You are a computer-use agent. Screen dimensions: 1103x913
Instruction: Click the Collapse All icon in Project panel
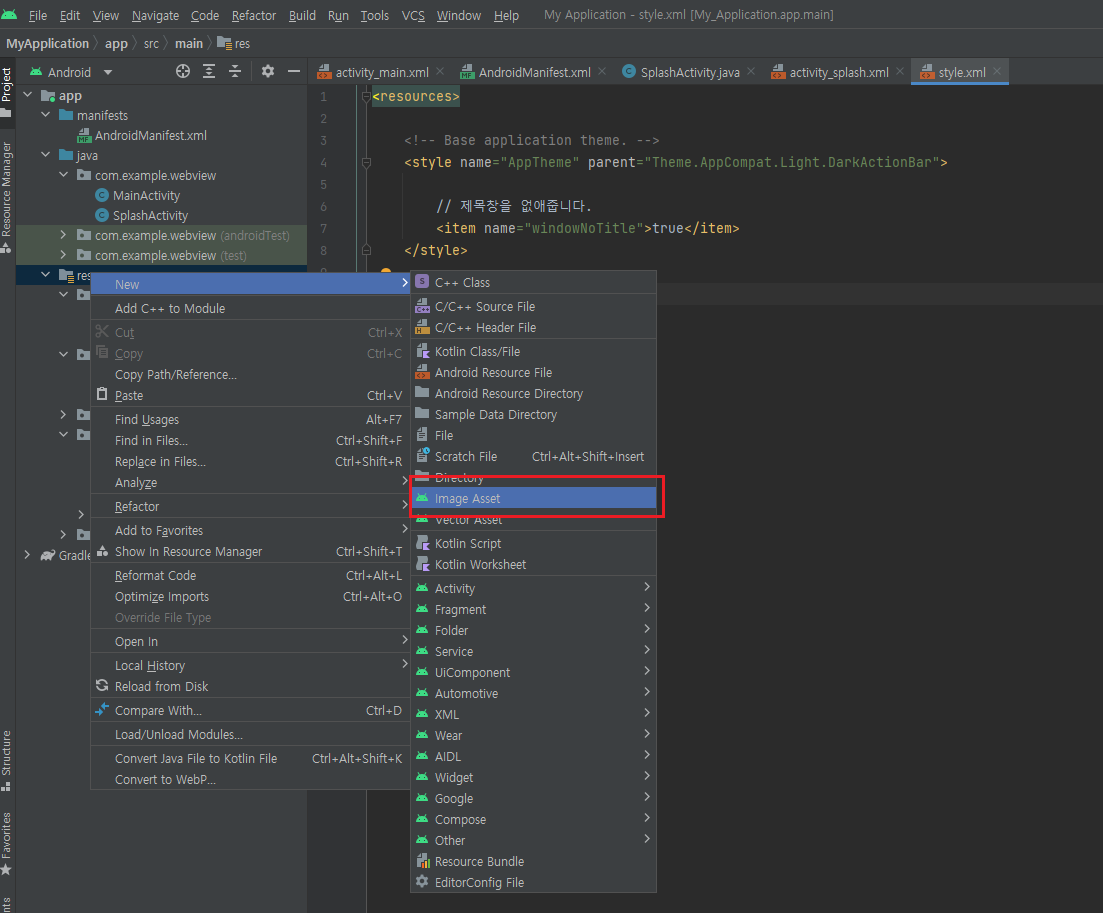[235, 72]
